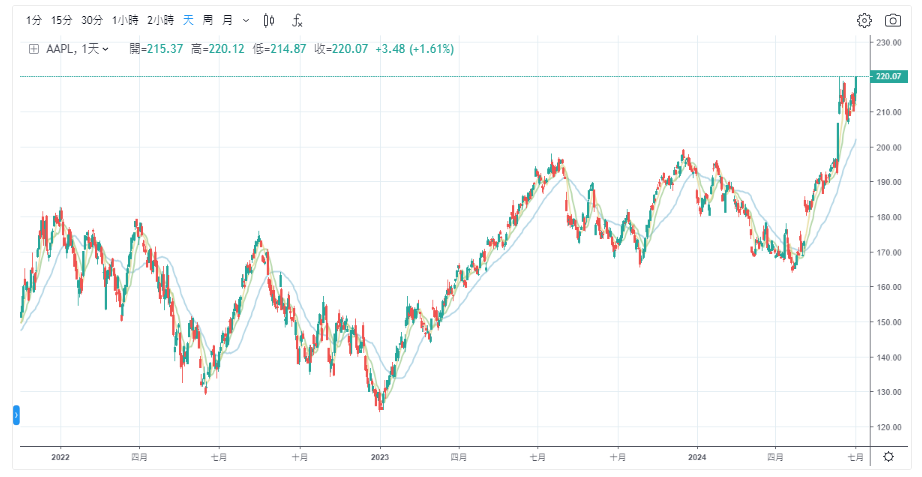Open the fx indicators menu
The height and width of the screenshot is (477, 922).
[x=298, y=20]
